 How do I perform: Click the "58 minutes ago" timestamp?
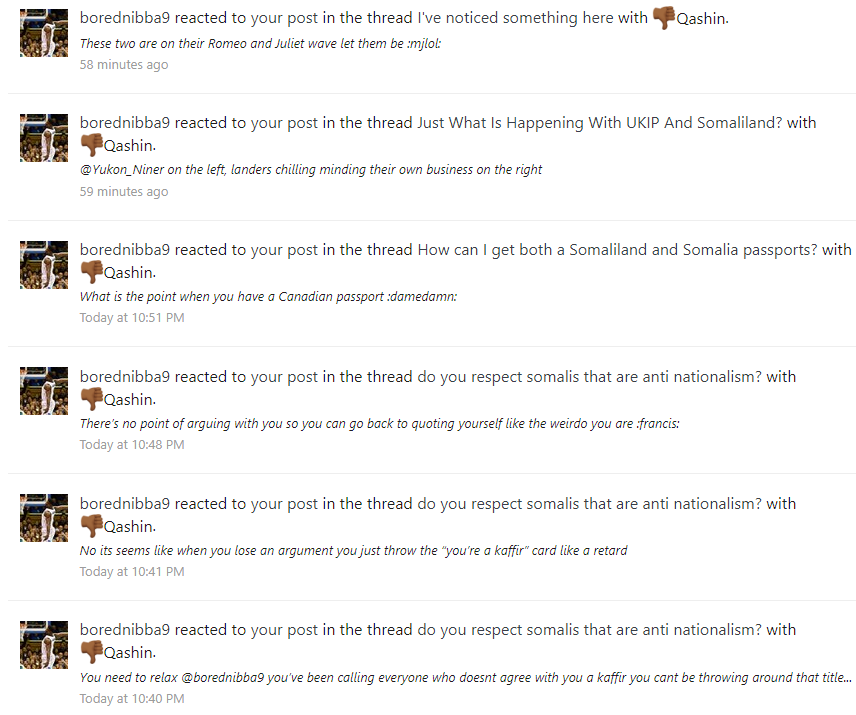(x=124, y=65)
